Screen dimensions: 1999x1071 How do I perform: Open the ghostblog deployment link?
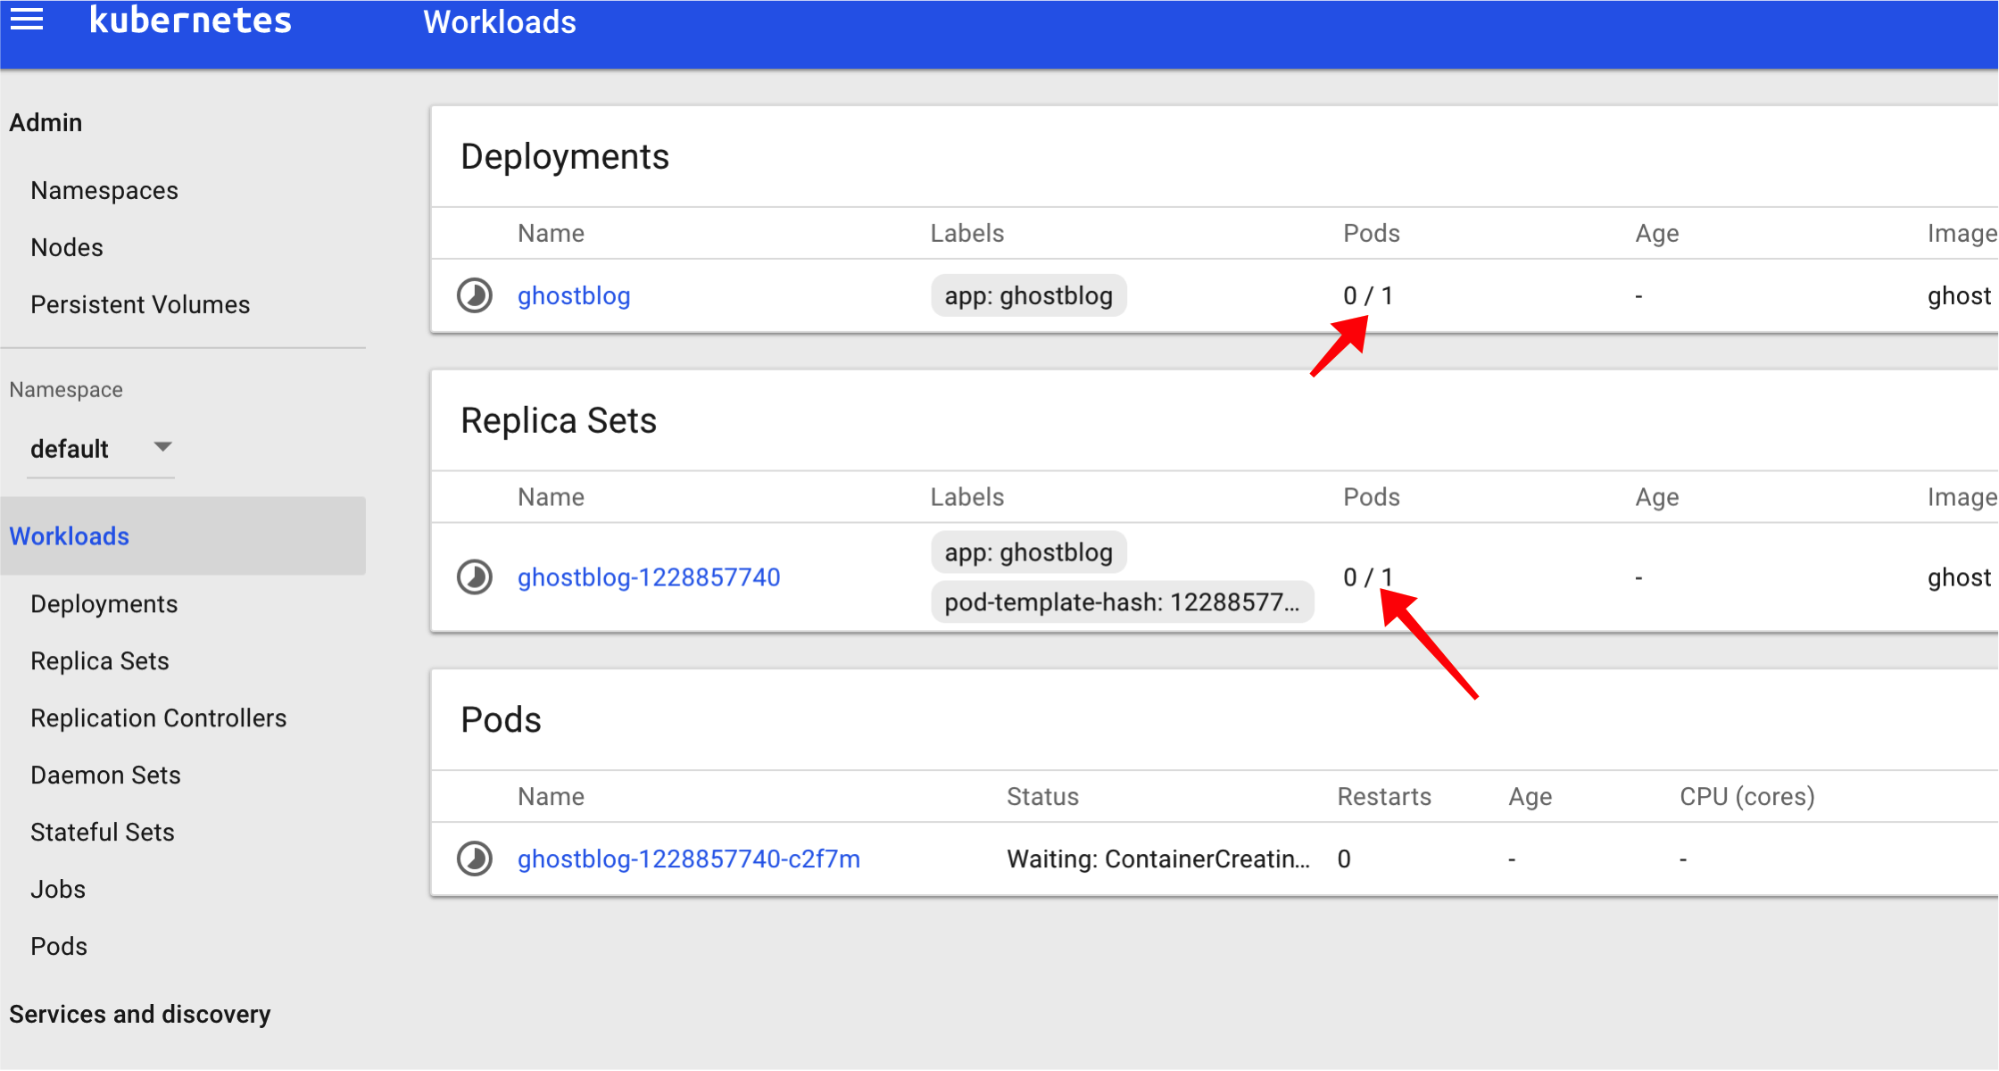[x=573, y=296]
